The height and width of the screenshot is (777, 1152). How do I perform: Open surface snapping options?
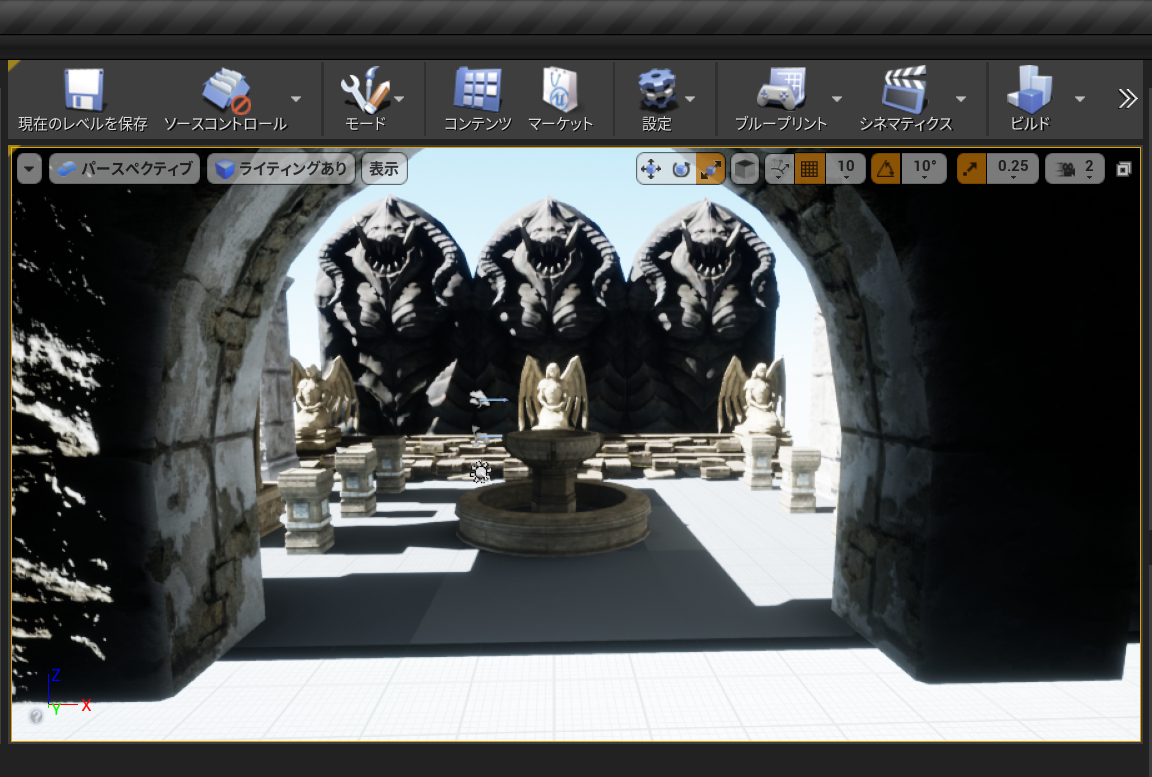pos(778,169)
